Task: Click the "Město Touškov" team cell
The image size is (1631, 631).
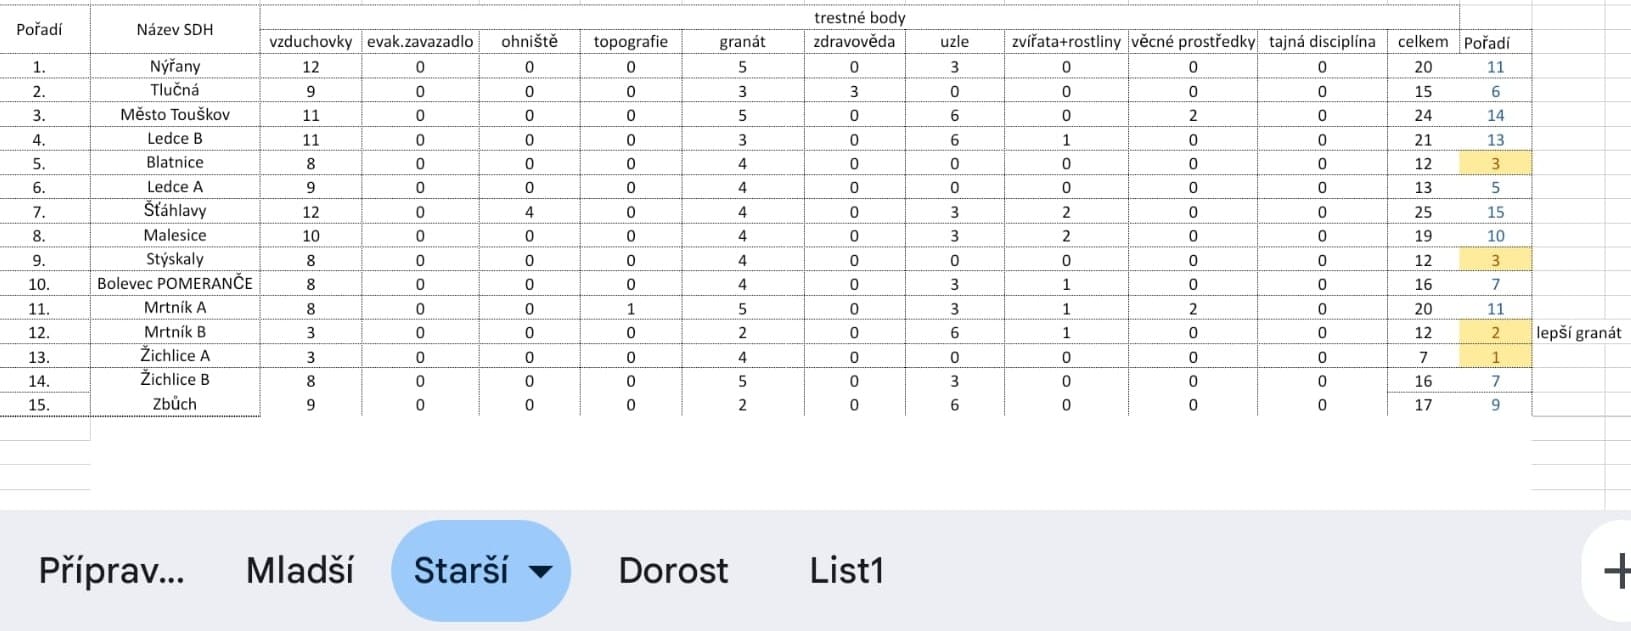Action: point(175,114)
